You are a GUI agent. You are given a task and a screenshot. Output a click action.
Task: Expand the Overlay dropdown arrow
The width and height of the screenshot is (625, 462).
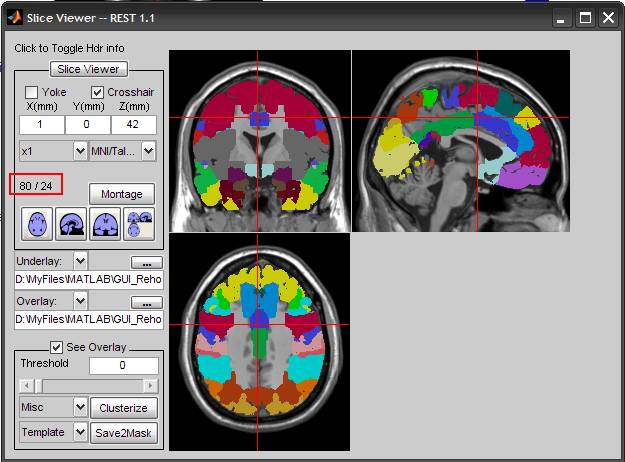(x=81, y=301)
